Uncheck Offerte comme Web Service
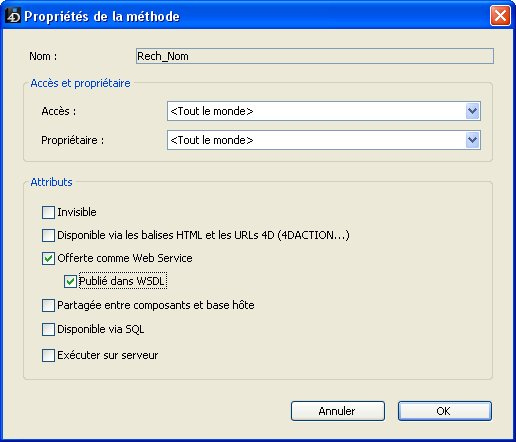This screenshot has height=442, width=516. 48,258
